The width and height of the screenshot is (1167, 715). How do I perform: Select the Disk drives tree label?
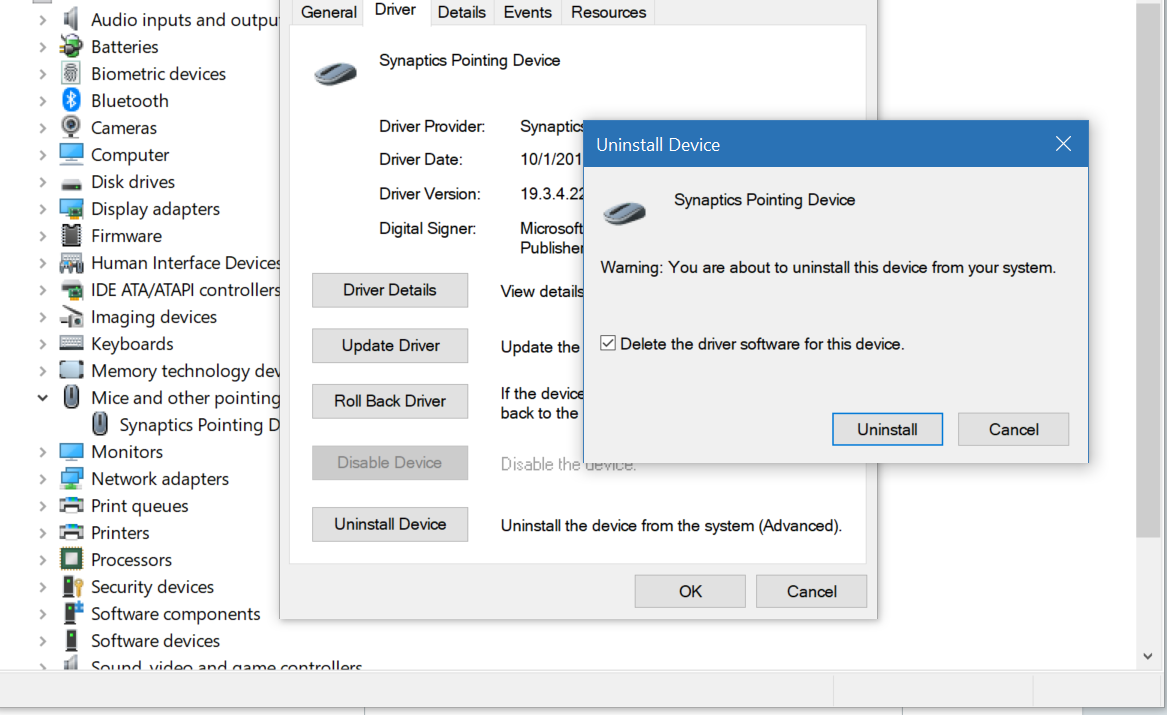pyautogui.click(x=133, y=182)
